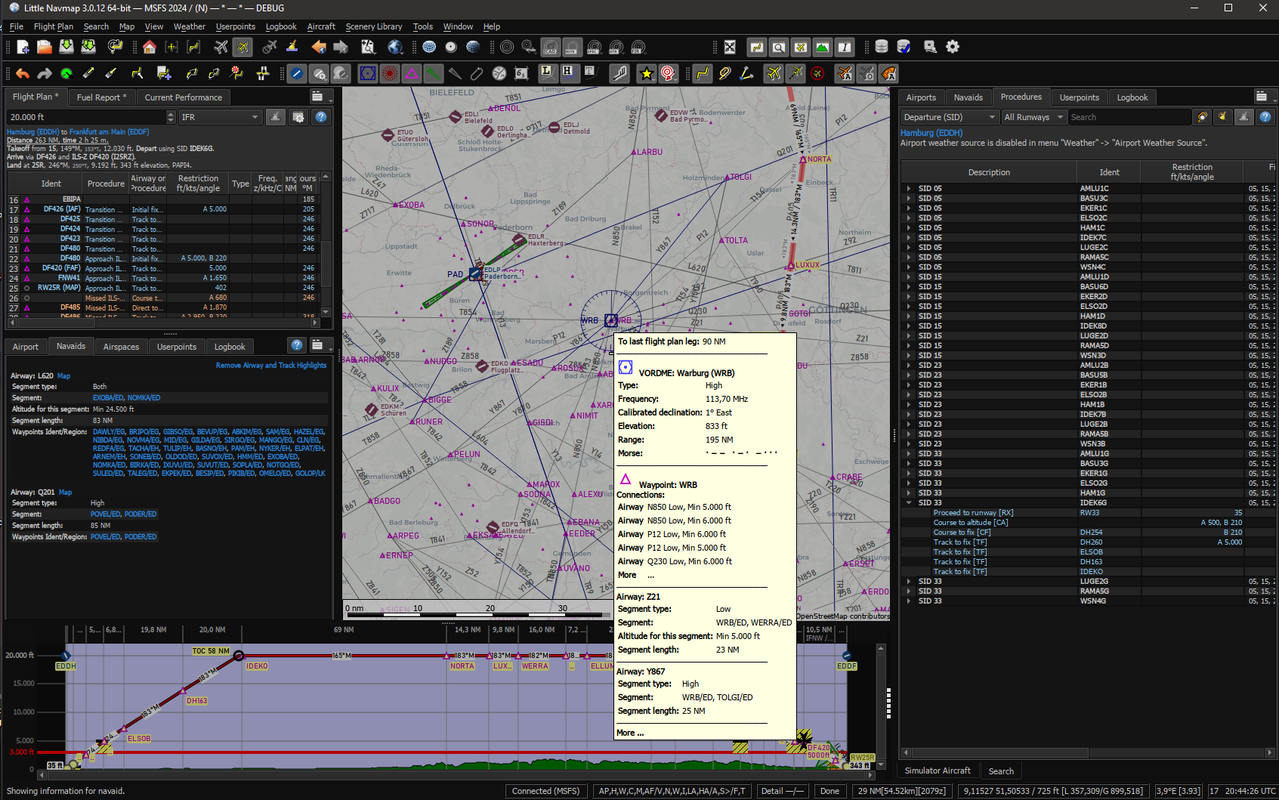The image size is (1279, 800).
Task: Click the Remove Airway and Track Highlights link
Action: [x=271, y=365]
